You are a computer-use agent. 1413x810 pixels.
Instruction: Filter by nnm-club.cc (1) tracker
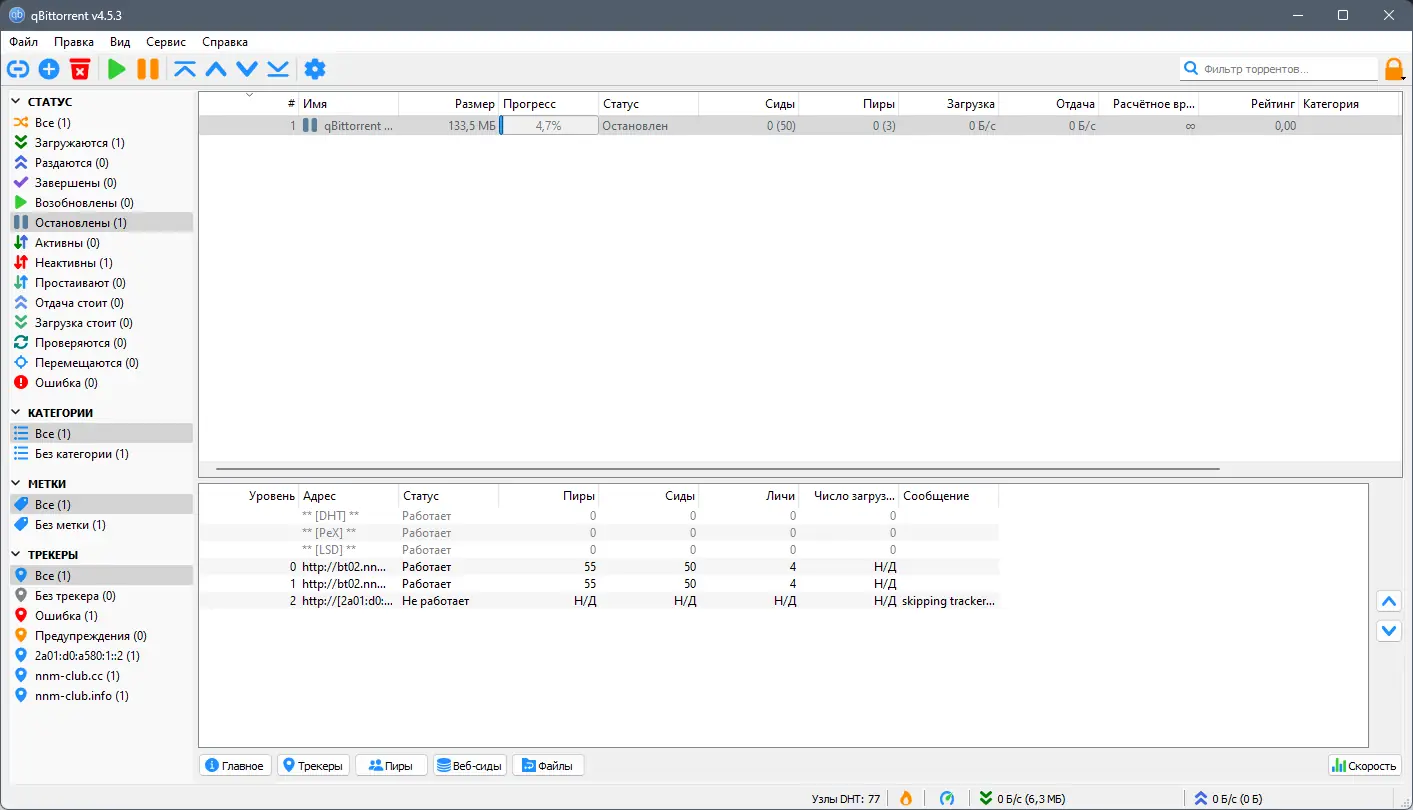pos(101,676)
